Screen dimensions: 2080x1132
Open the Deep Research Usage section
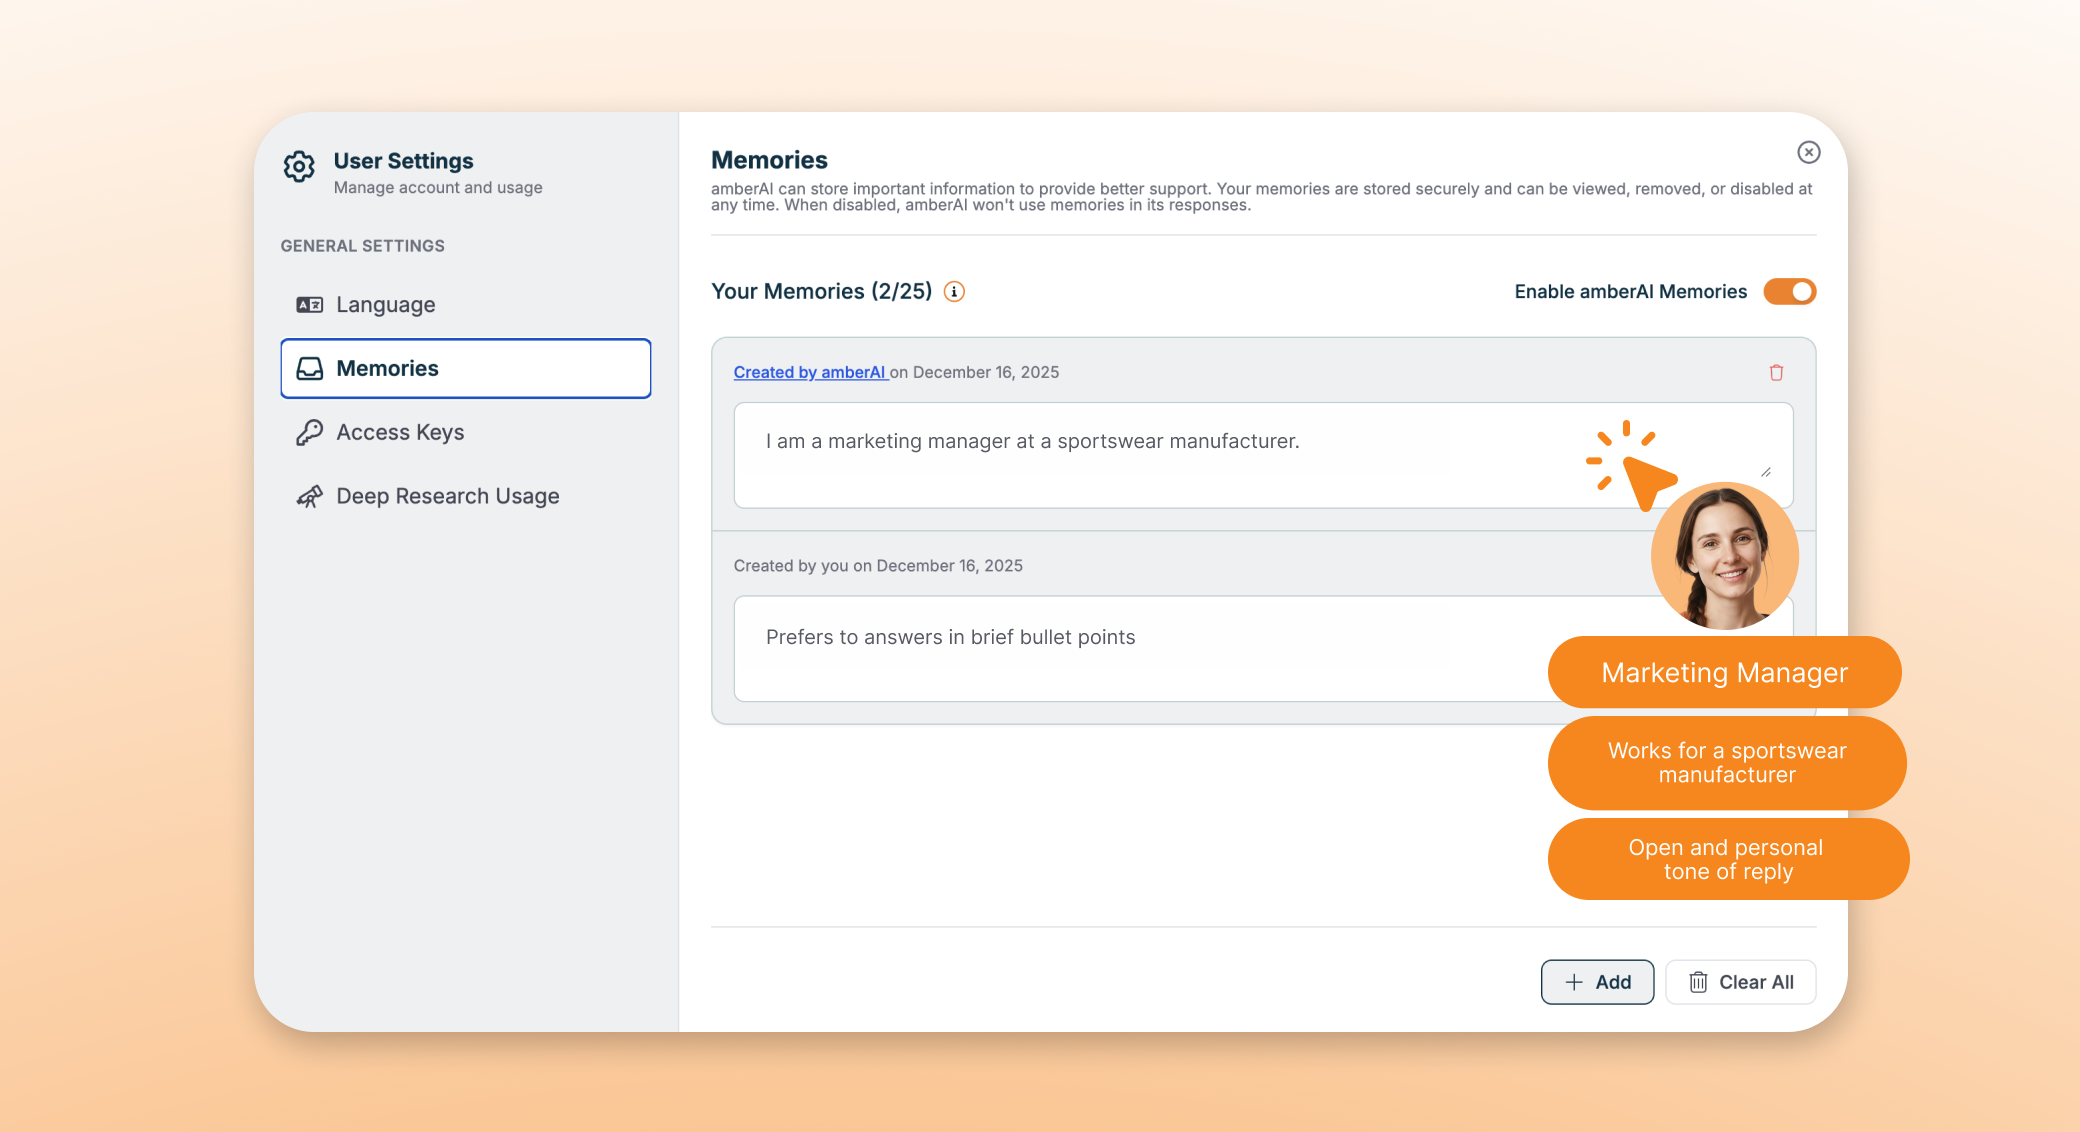pyautogui.click(x=447, y=497)
